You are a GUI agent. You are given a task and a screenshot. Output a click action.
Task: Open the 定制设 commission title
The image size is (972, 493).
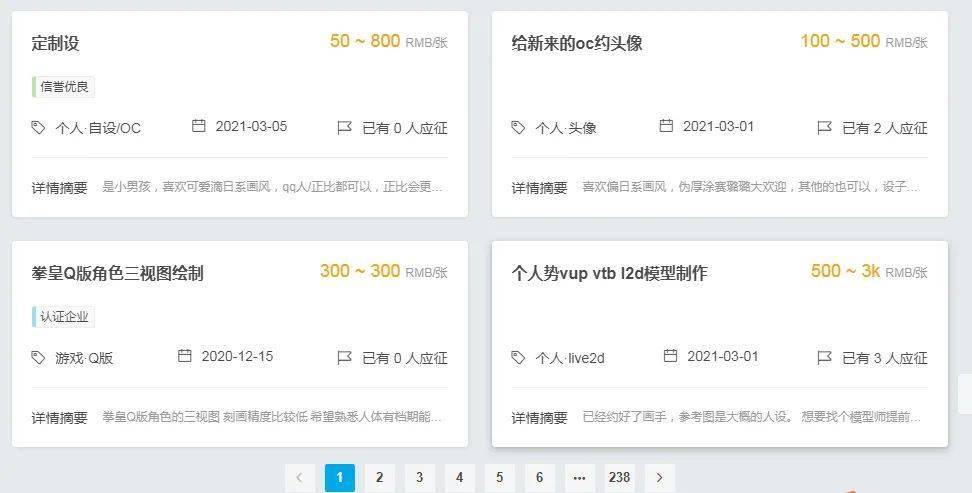56,43
